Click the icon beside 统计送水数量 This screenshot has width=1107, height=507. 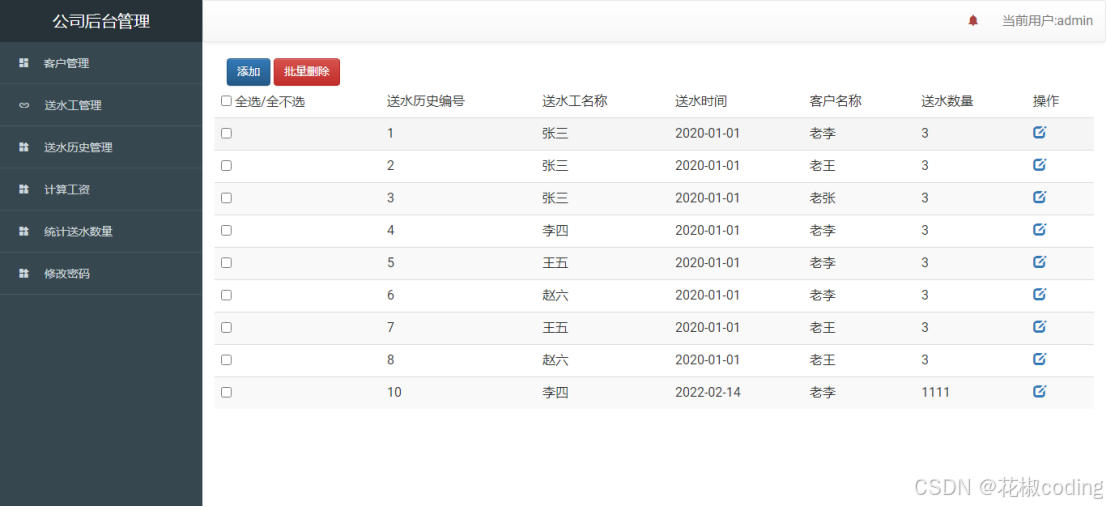[x=24, y=232]
